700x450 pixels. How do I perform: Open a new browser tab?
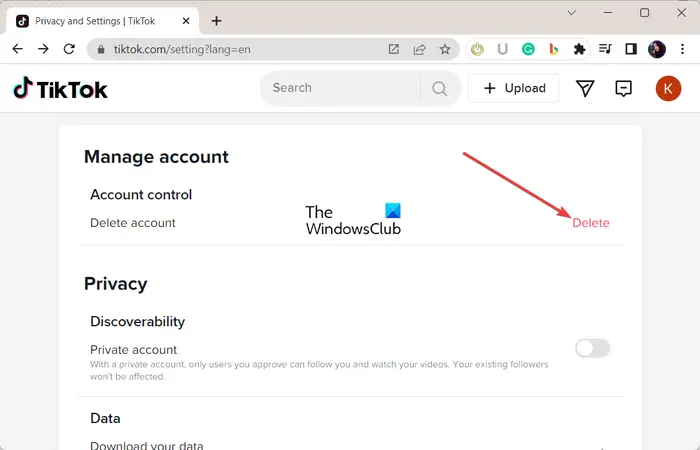[x=217, y=21]
